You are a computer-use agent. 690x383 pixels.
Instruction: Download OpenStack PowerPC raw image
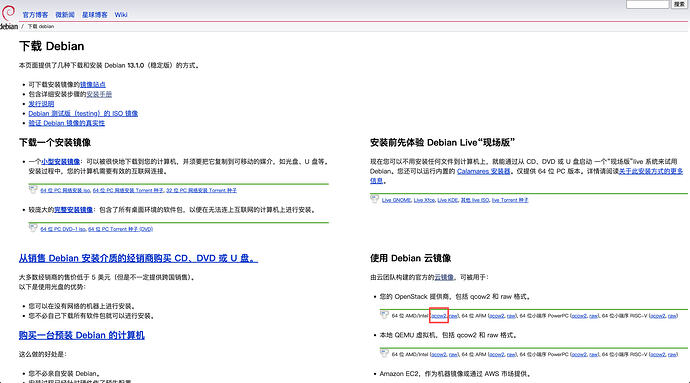594,316
